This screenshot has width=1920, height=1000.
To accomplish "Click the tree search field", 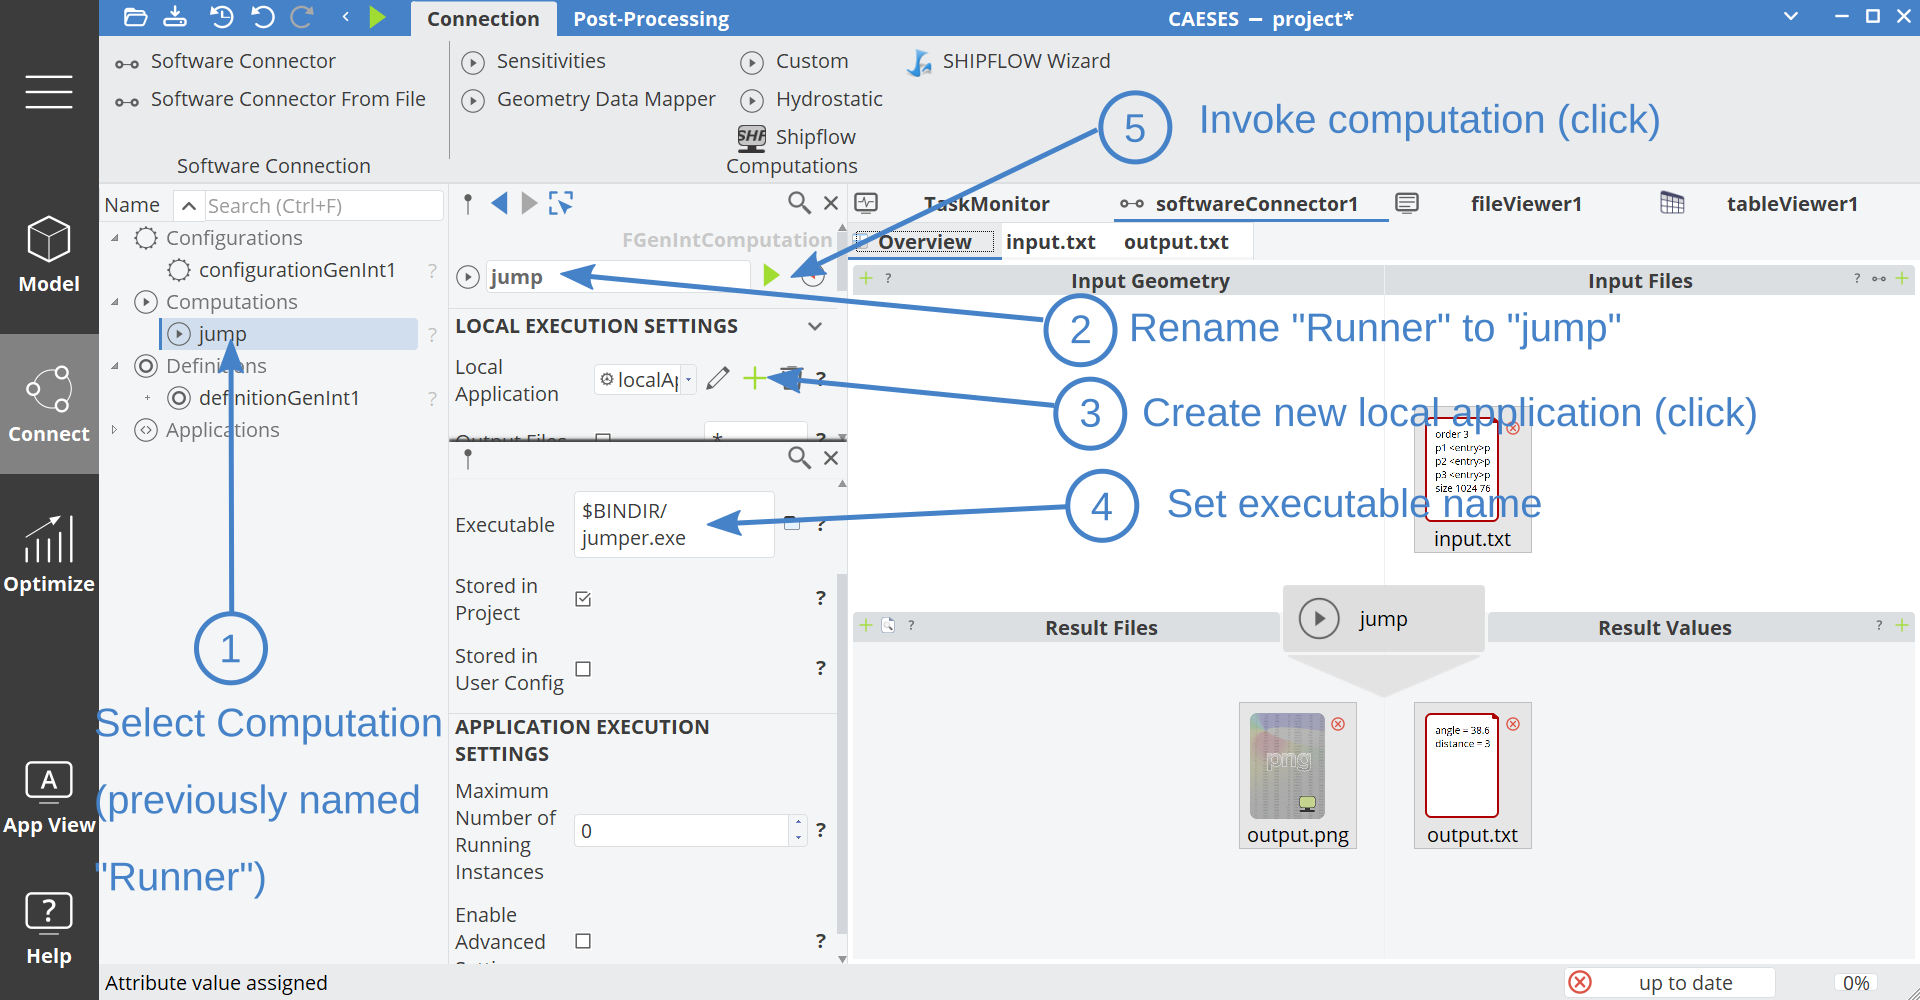I will click(324, 206).
